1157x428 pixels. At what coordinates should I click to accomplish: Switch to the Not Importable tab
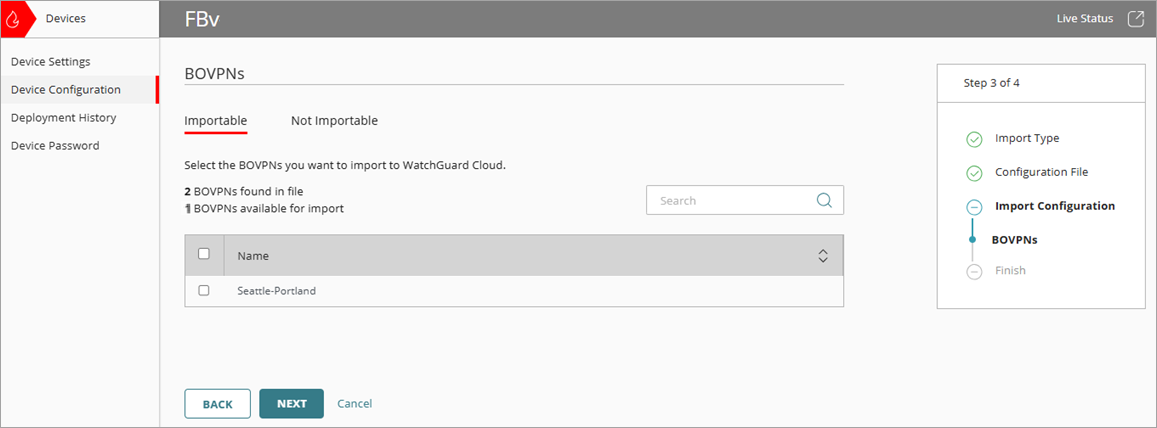334,121
